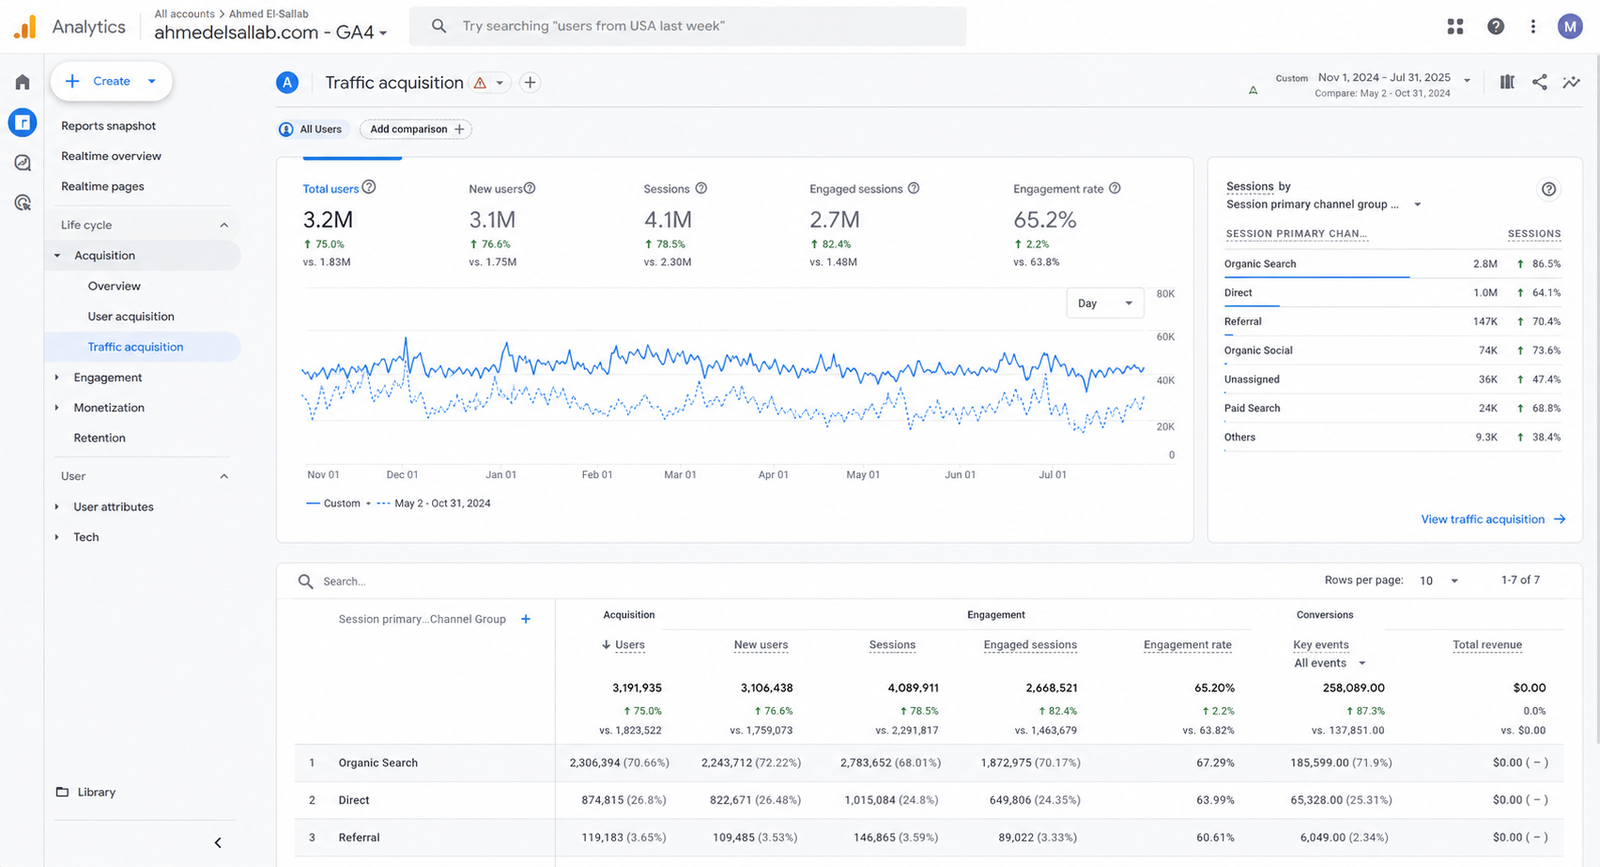Open Key events All events dropdown

[x=1329, y=663]
